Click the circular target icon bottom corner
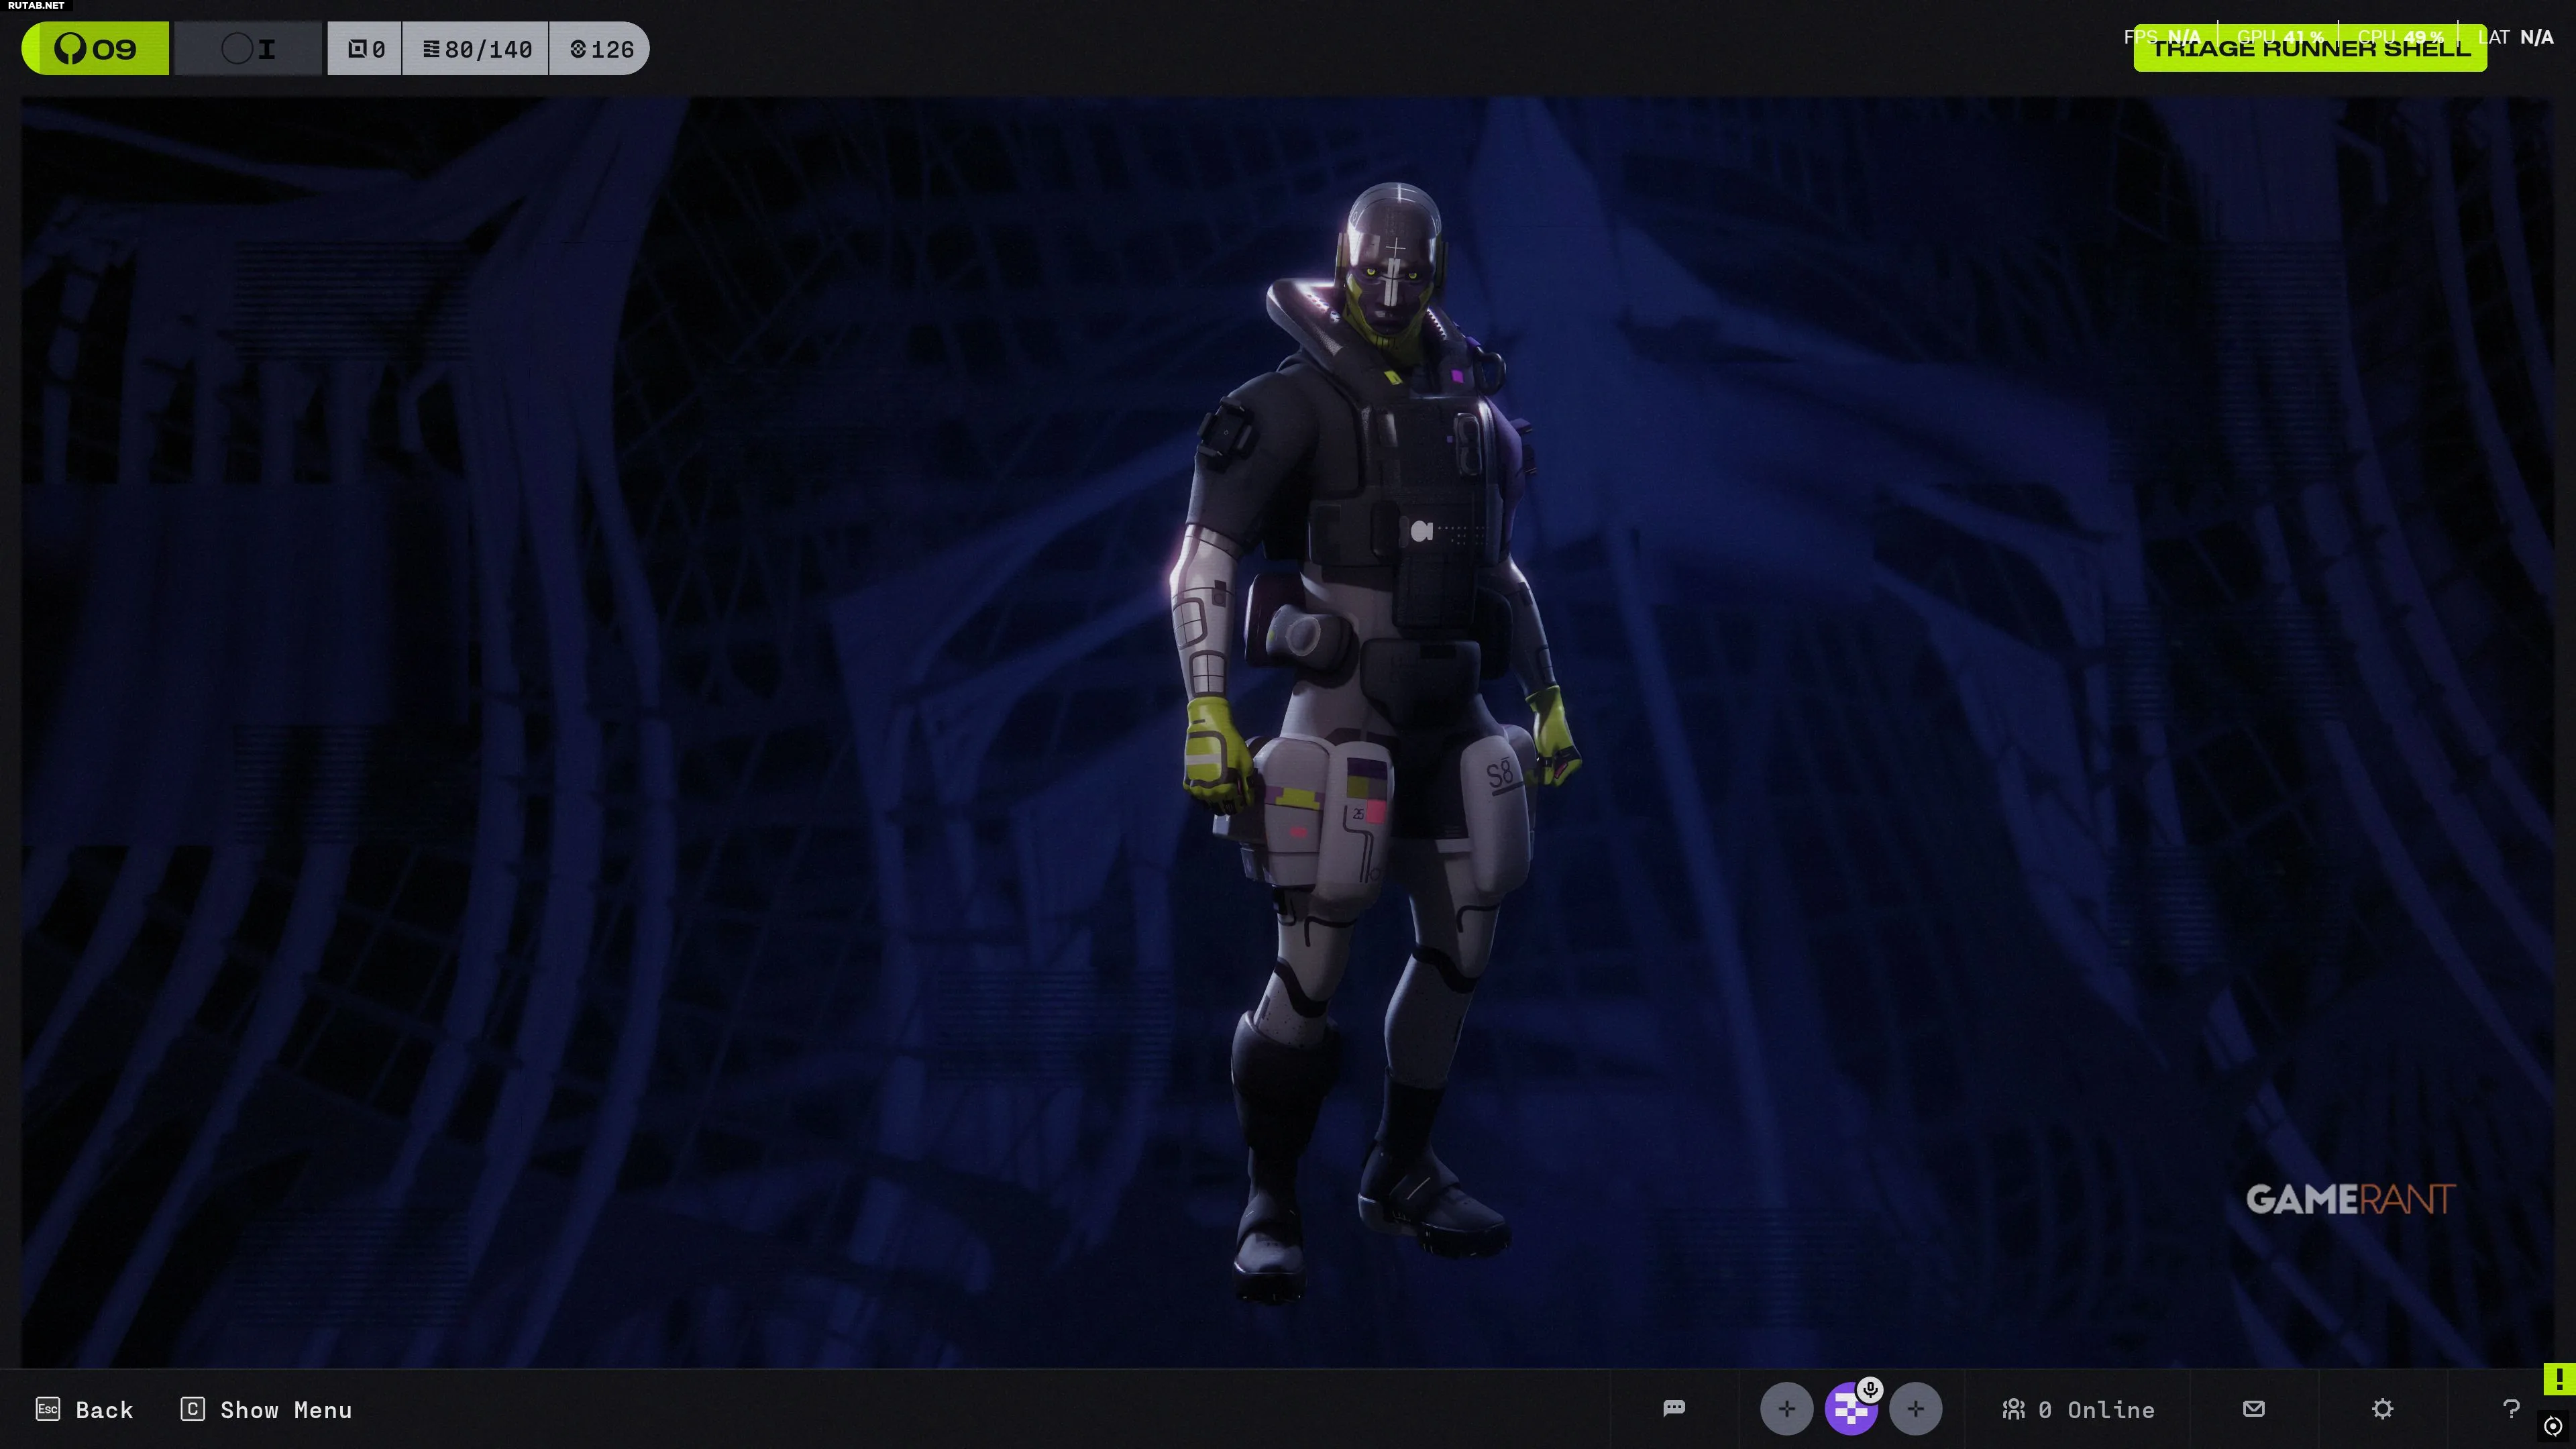This screenshot has width=2576, height=1449. pyautogui.click(x=2553, y=1426)
